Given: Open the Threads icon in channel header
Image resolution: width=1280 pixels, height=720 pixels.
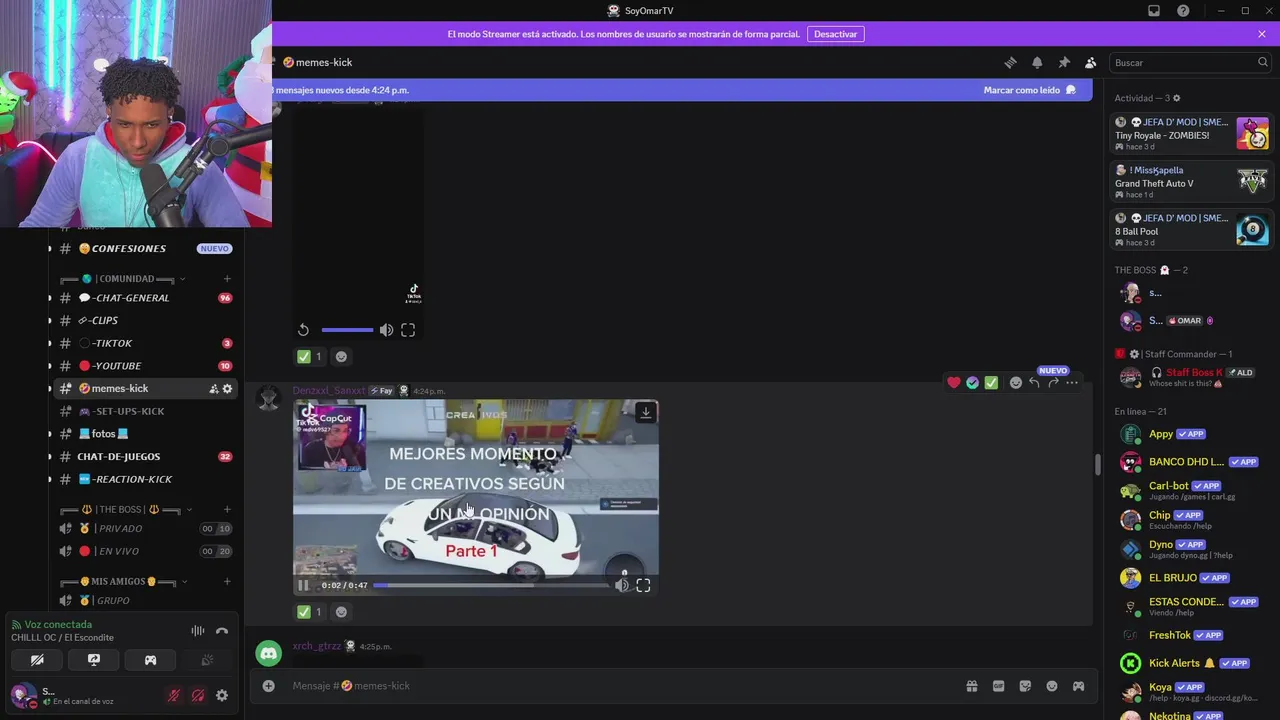Looking at the screenshot, I should tap(1010, 62).
